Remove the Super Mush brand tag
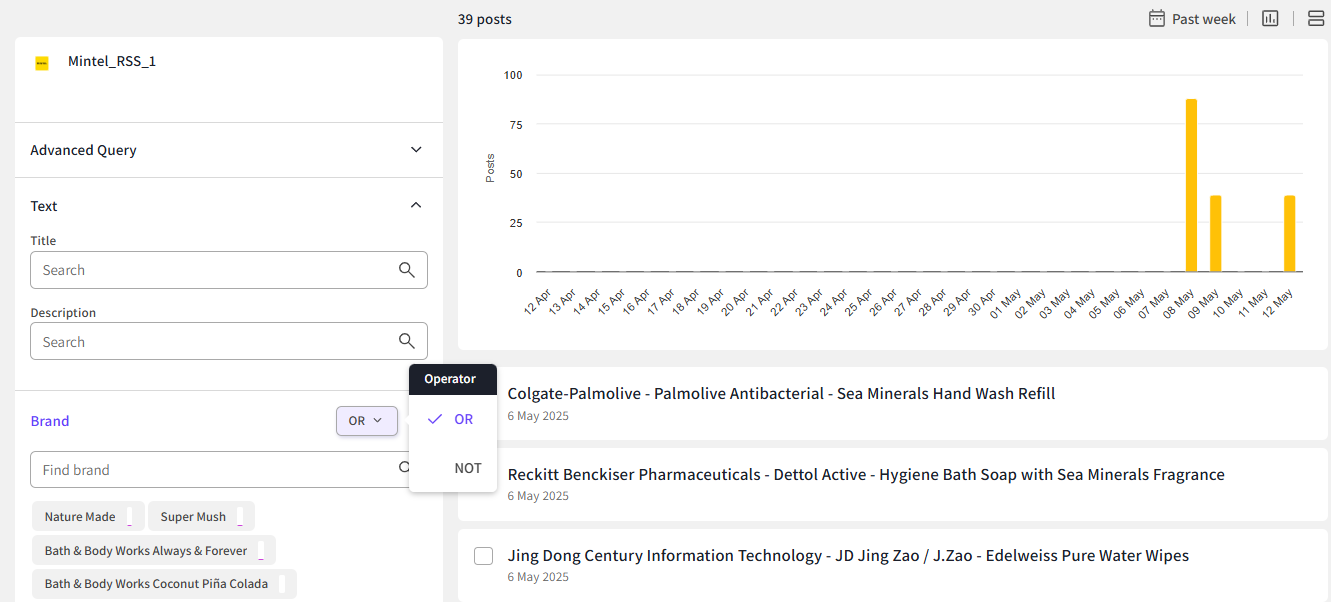 click(240, 518)
